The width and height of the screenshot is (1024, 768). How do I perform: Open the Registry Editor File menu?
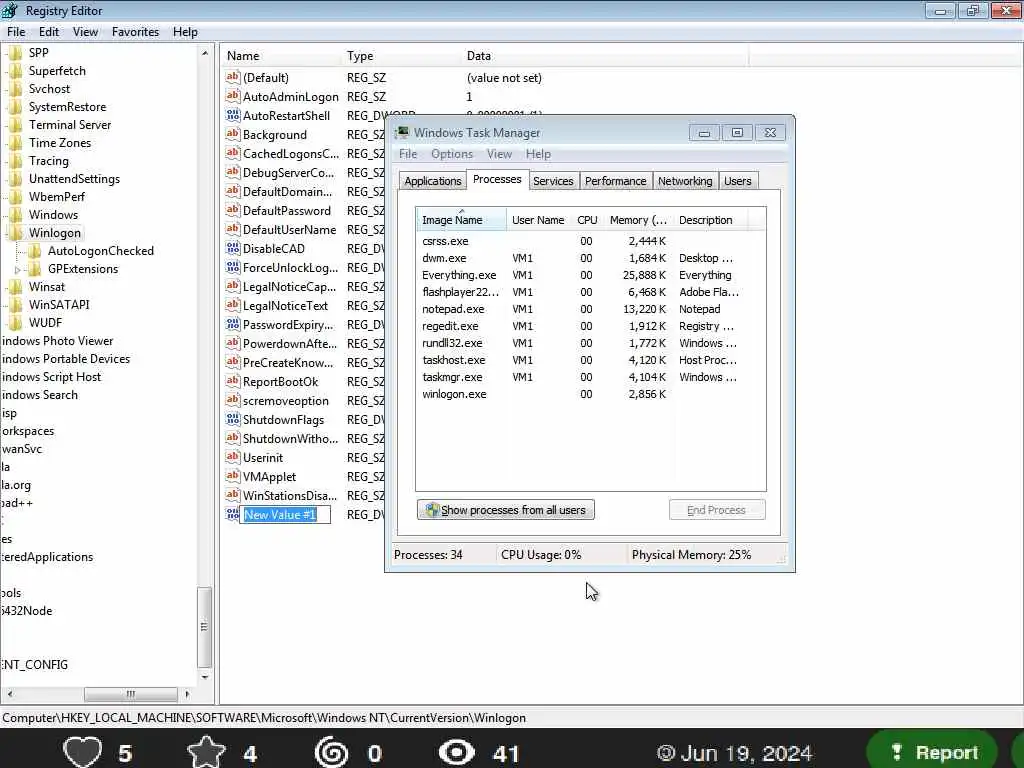(x=16, y=32)
